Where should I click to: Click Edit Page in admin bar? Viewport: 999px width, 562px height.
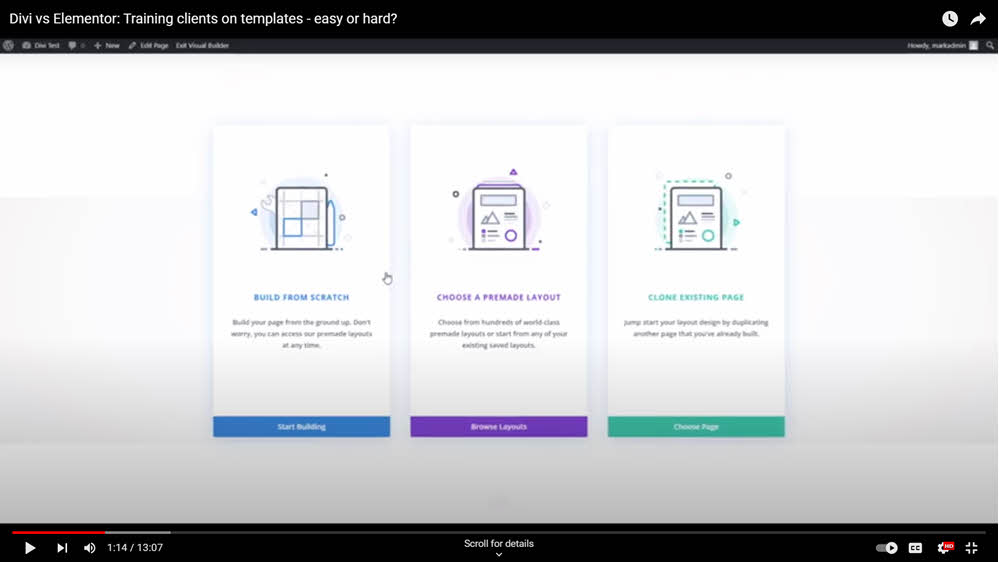148,45
